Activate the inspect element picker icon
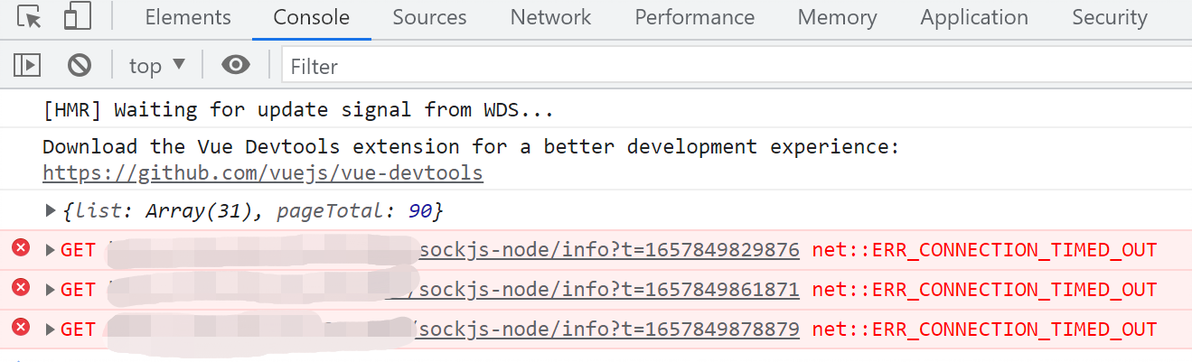Image resolution: width=1192 pixels, height=362 pixels. pyautogui.click(x=29, y=17)
